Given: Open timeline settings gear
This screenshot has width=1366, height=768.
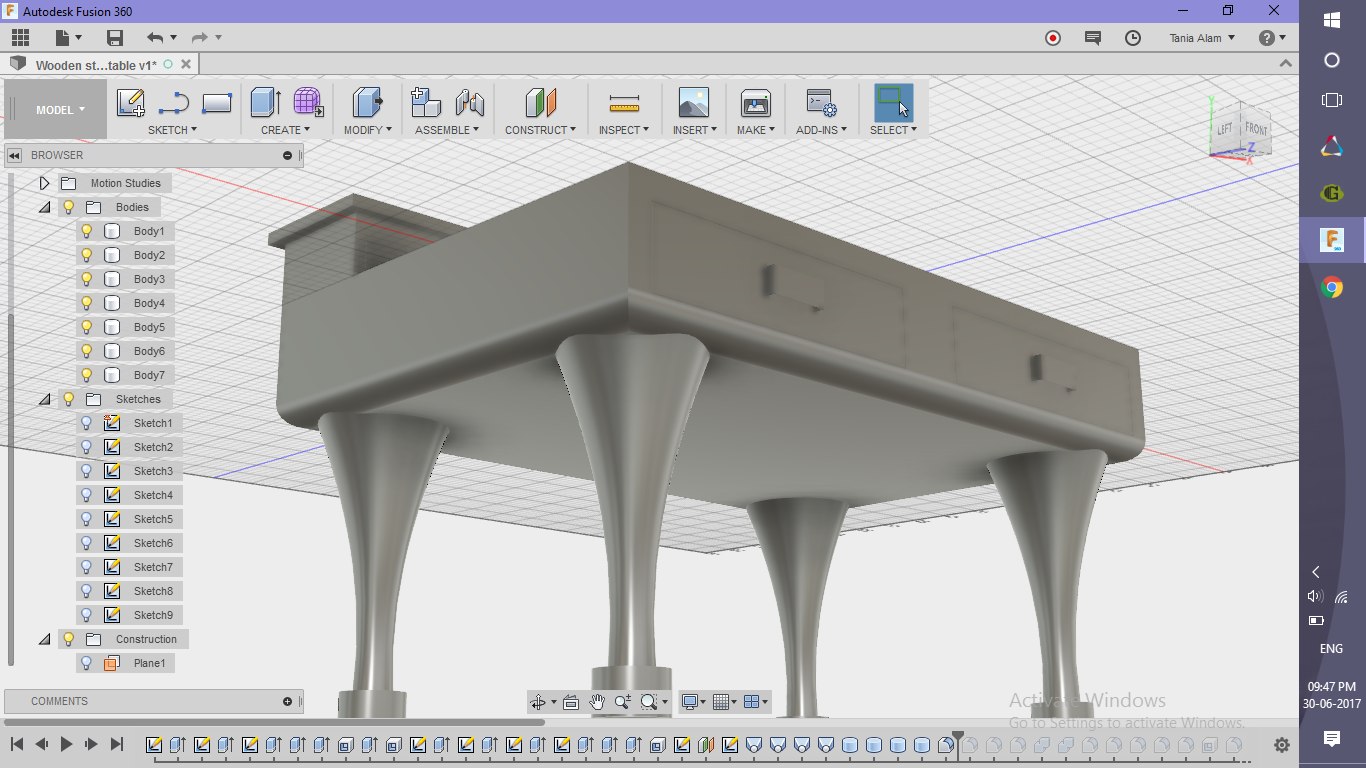Looking at the screenshot, I should click(x=1282, y=745).
